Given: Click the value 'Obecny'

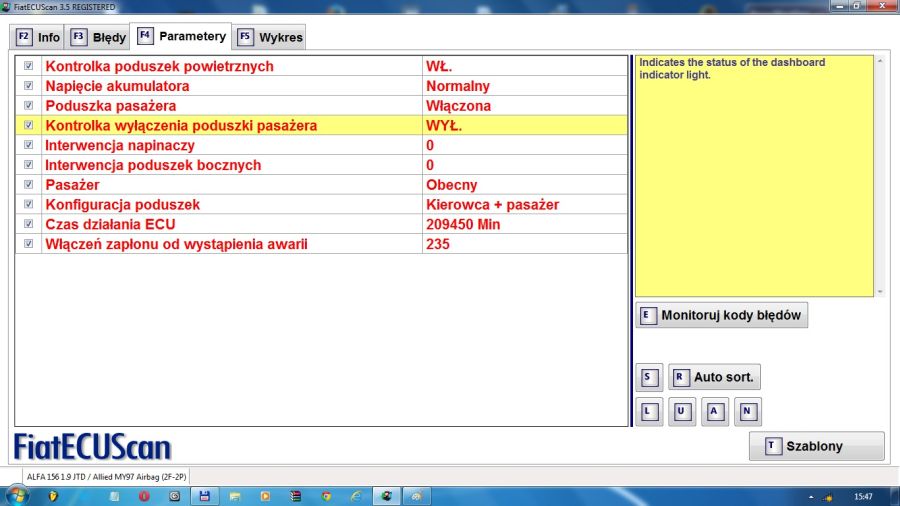Looking at the screenshot, I should (452, 185).
